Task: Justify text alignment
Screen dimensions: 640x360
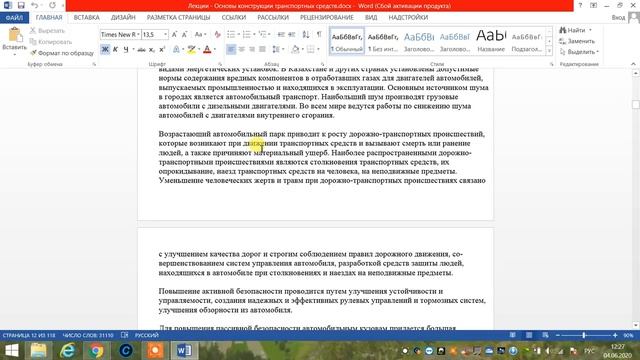Action: 262,49
